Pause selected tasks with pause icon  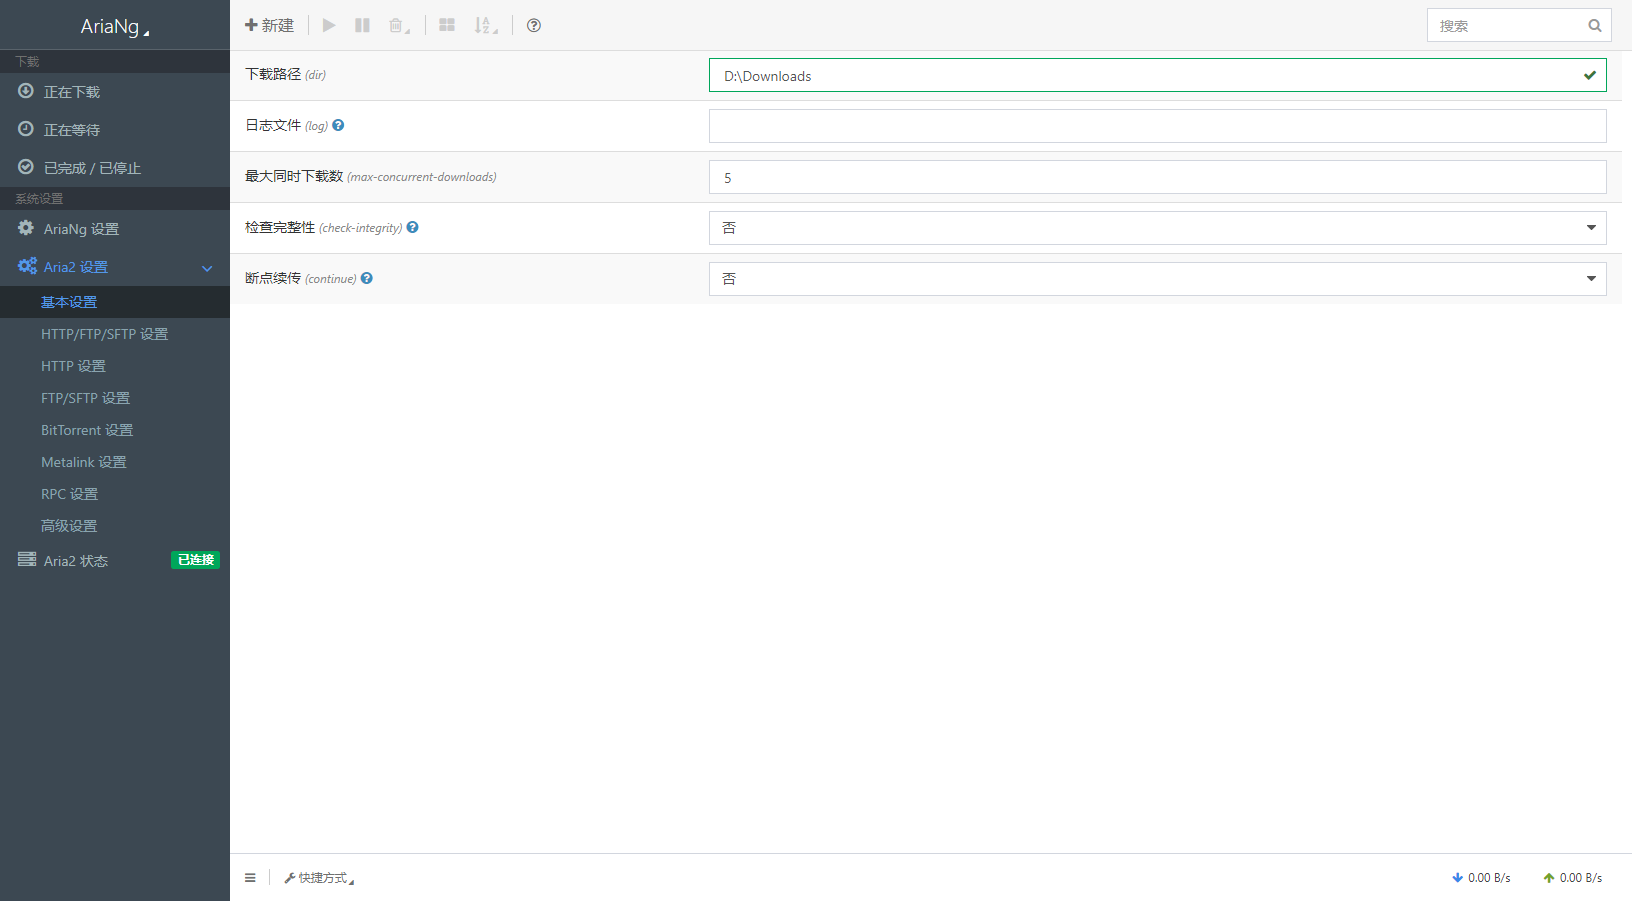pos(362,25)
